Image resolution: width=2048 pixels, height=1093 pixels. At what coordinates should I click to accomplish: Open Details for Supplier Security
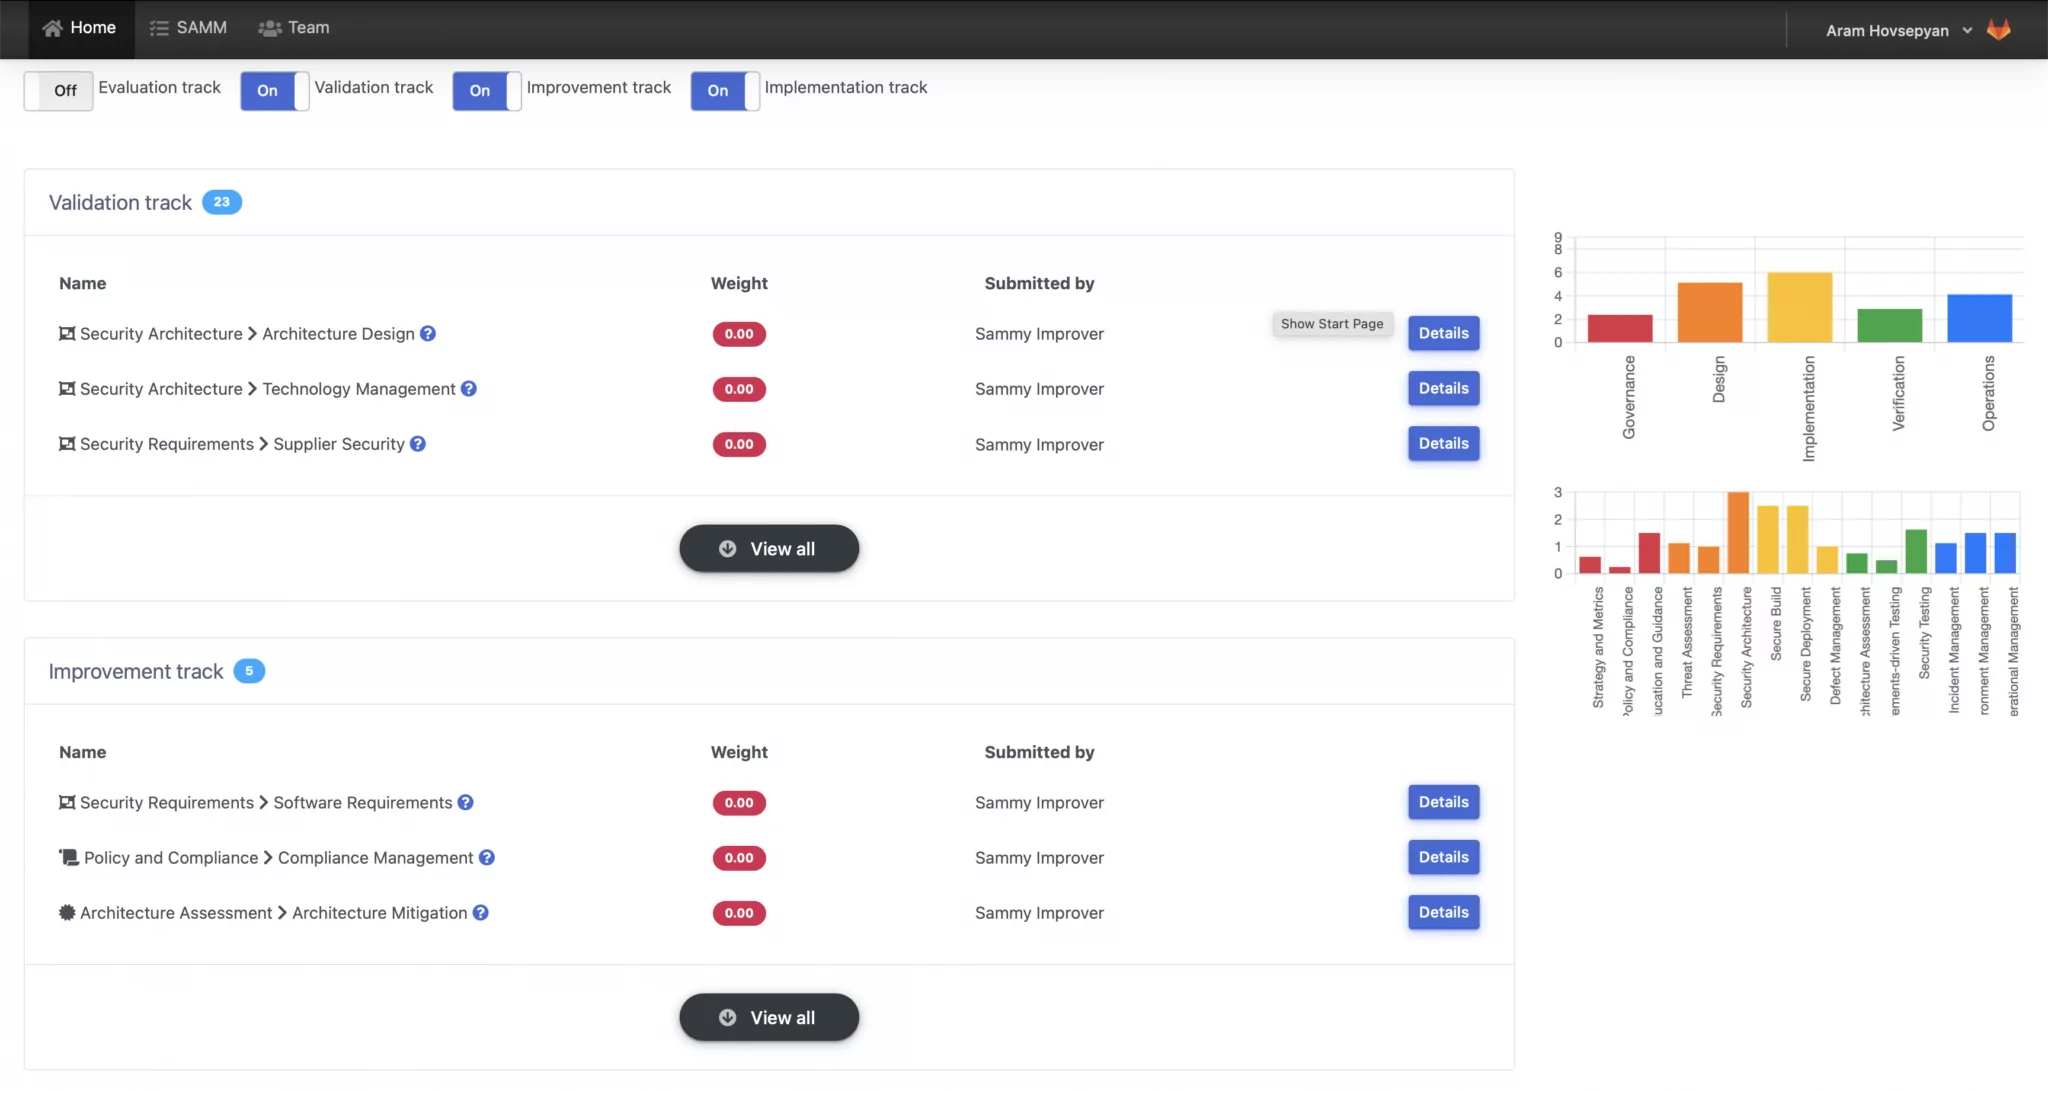pos(1443,444)
